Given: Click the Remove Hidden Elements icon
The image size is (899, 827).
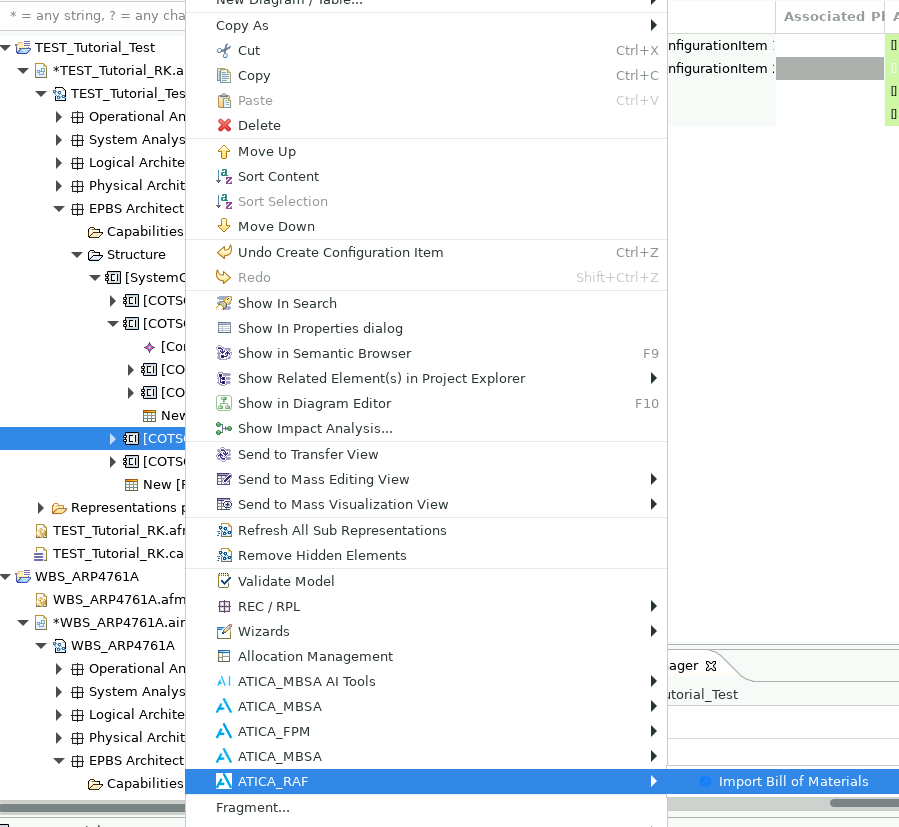Looking at the screenshot, I should pos(224,556).
